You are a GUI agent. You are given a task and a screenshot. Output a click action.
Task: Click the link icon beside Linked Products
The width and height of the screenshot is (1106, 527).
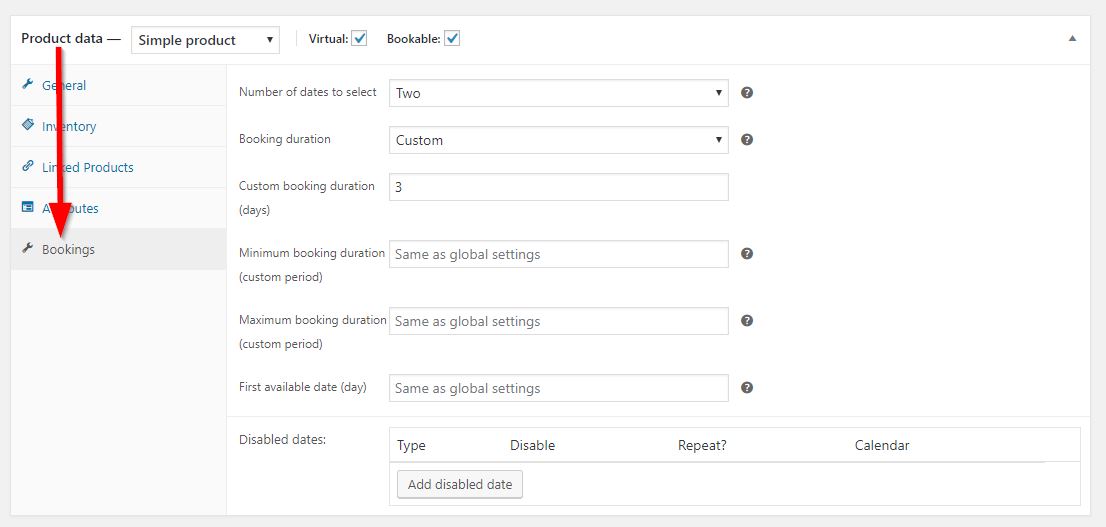point(28,167)
